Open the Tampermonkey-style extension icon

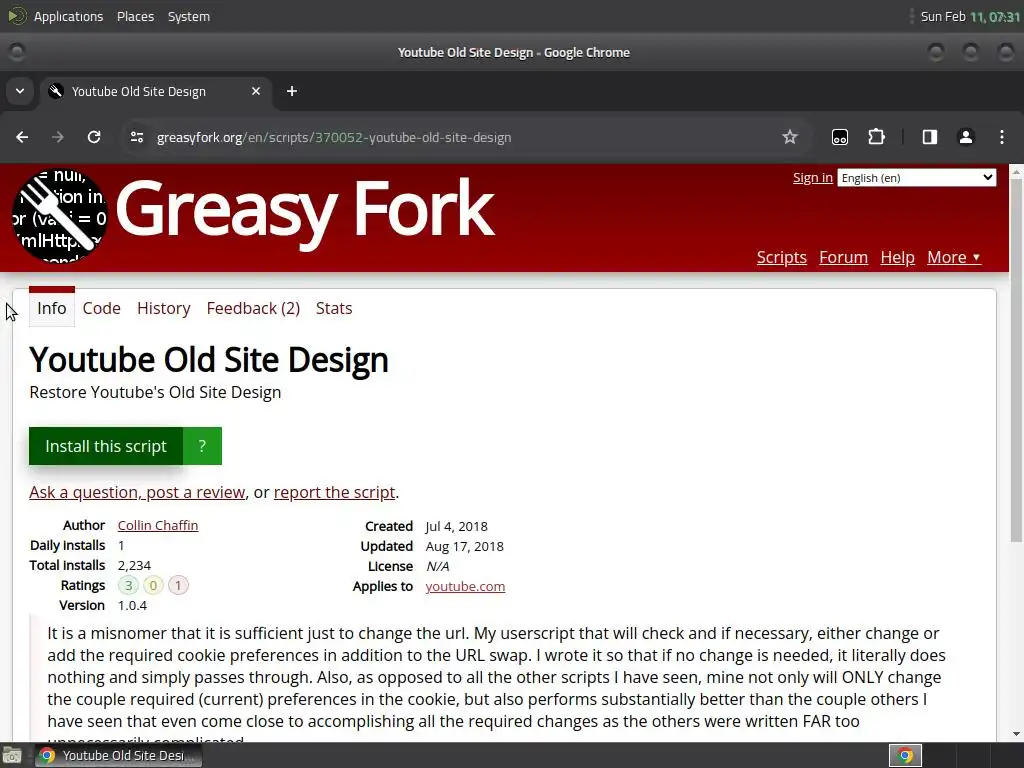tap(840, 137)
